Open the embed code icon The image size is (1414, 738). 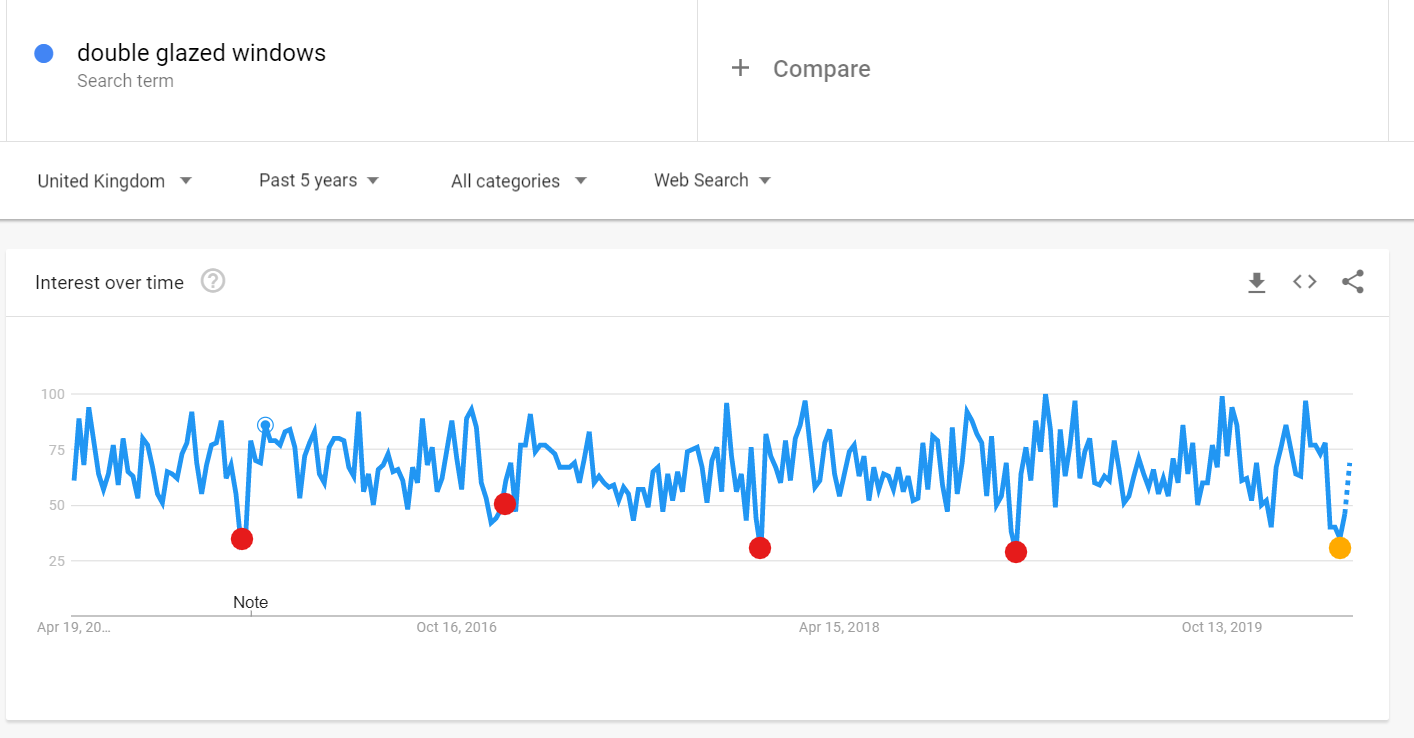(x=1304, y=282)
